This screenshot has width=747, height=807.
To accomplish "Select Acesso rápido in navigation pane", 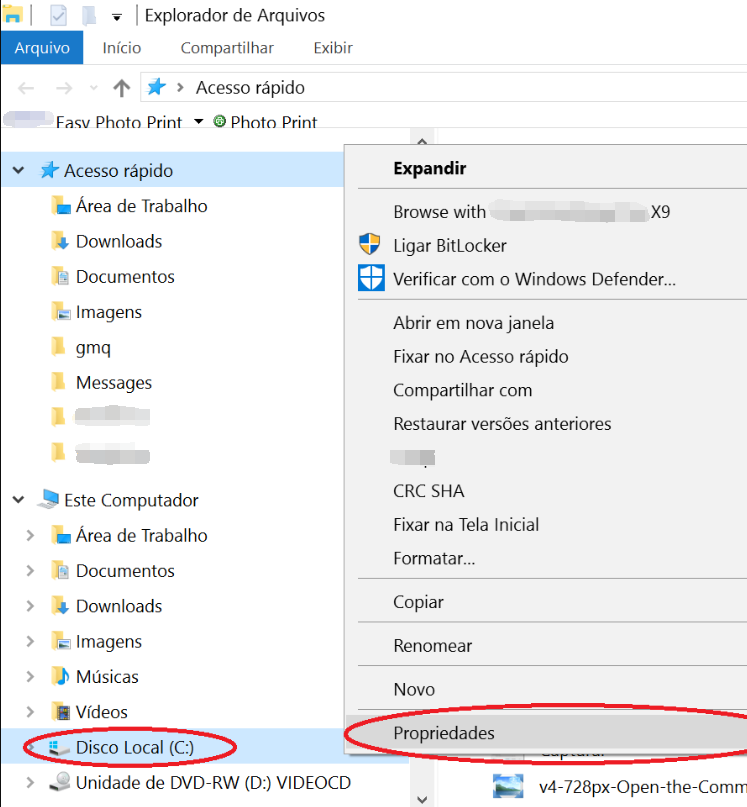I will tap(118, 170).
